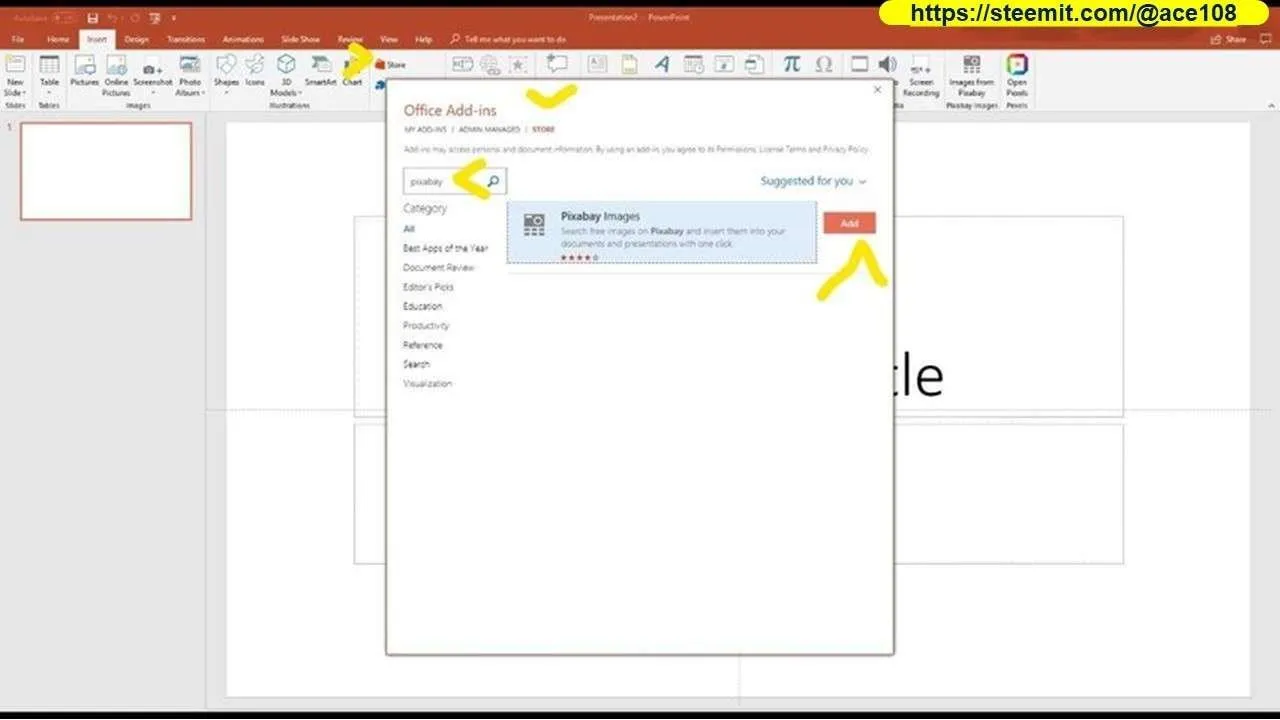Click the WordArt icon
The width and height of the screenshot is (1280, 720).
[661, 64]
